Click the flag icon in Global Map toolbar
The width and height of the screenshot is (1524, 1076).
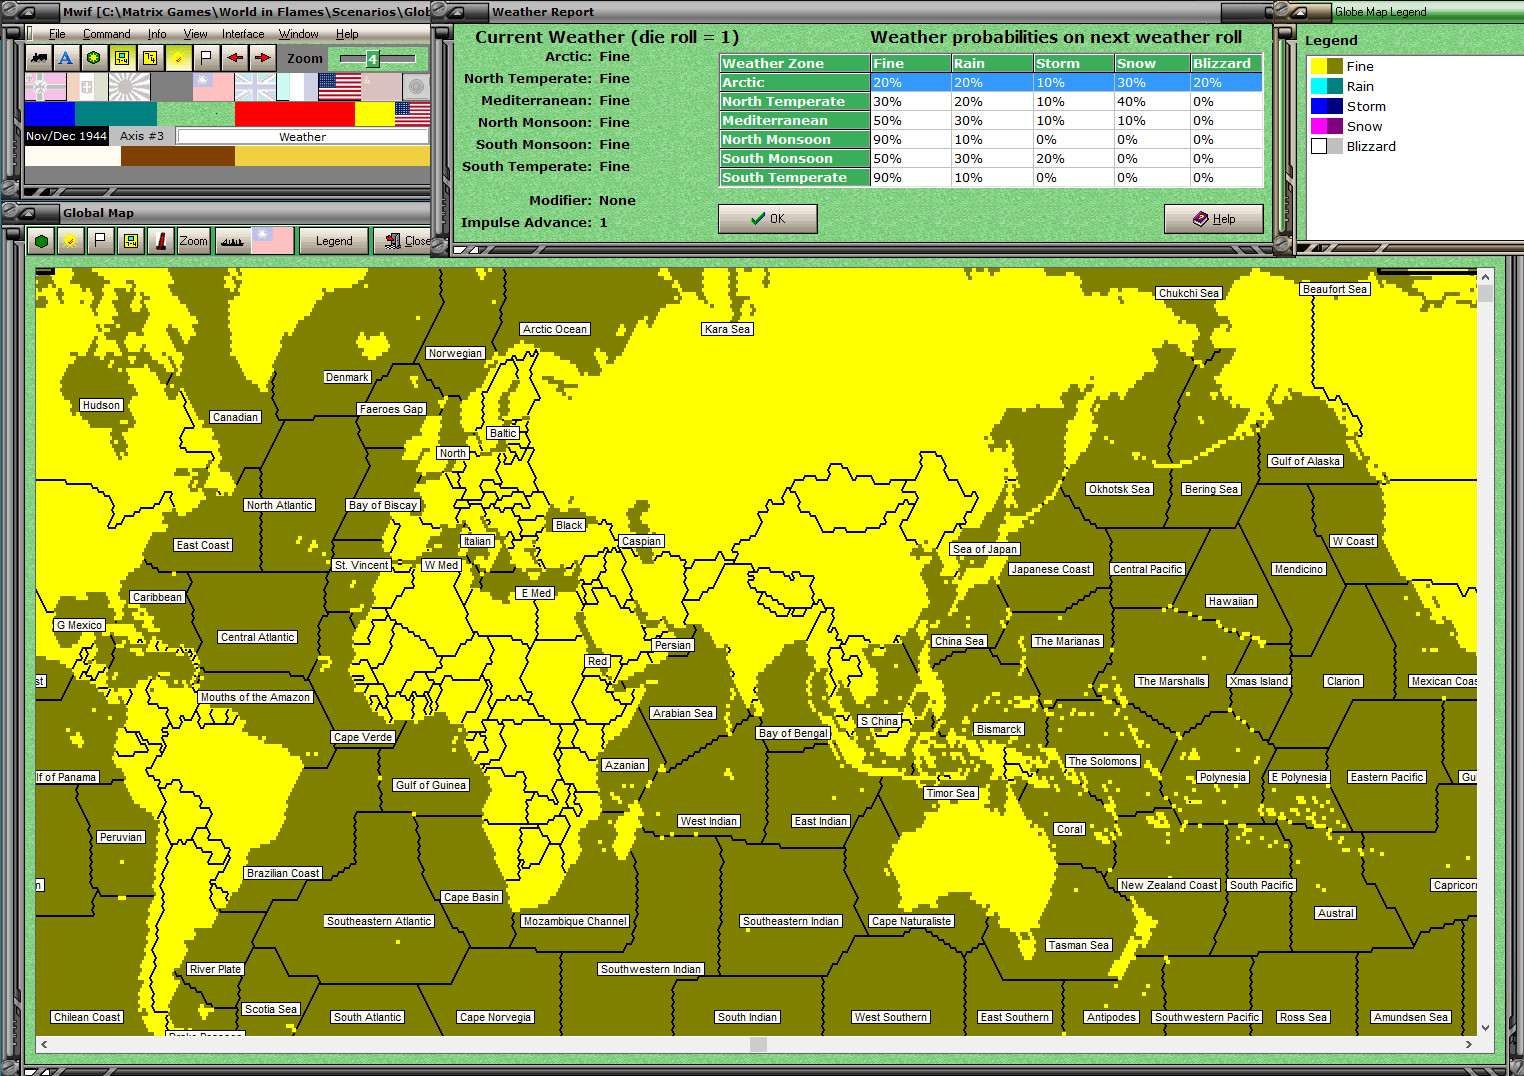pyautogui.click(x=100, y=241)
